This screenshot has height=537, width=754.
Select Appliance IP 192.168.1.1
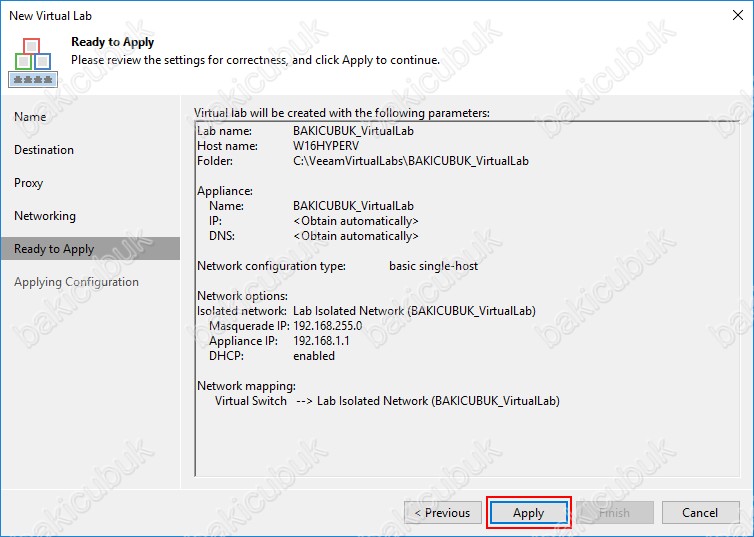(x=321, y=340)
